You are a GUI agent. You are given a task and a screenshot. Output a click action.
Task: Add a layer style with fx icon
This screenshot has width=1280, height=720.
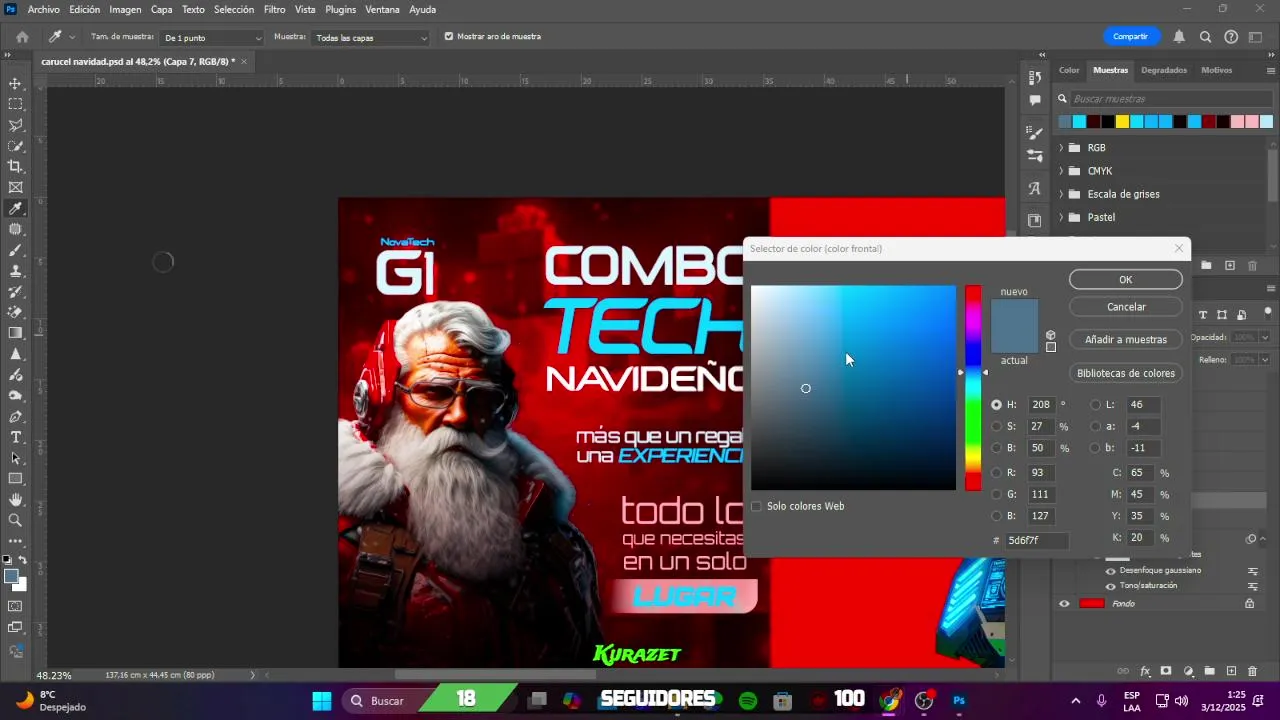(x=1145, y=671)
